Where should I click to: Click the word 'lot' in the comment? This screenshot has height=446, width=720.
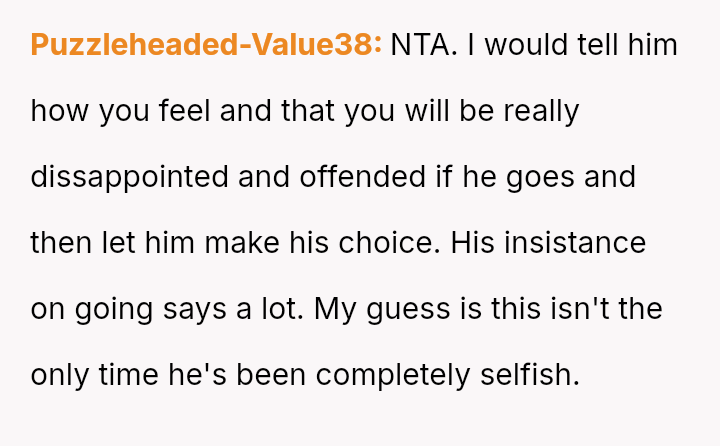click(x=283, y=309)
